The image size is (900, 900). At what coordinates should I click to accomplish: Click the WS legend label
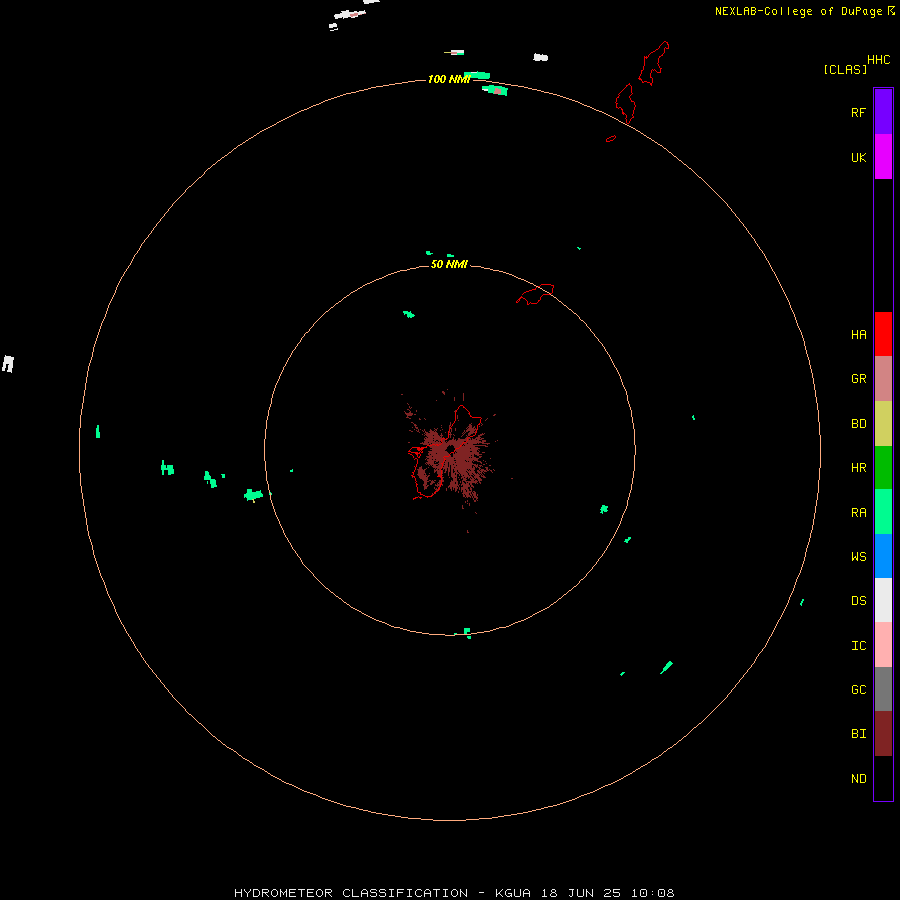tap(858, 556)
